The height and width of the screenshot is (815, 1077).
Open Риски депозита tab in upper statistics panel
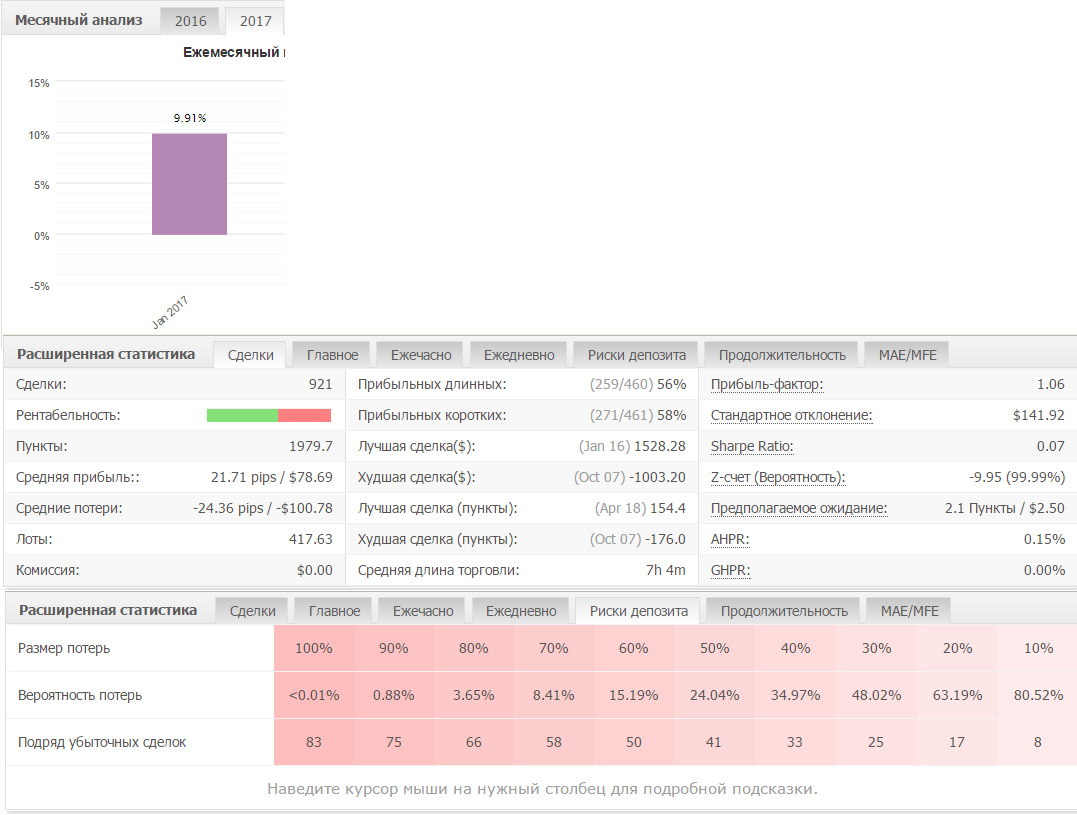tap(637, 355)
